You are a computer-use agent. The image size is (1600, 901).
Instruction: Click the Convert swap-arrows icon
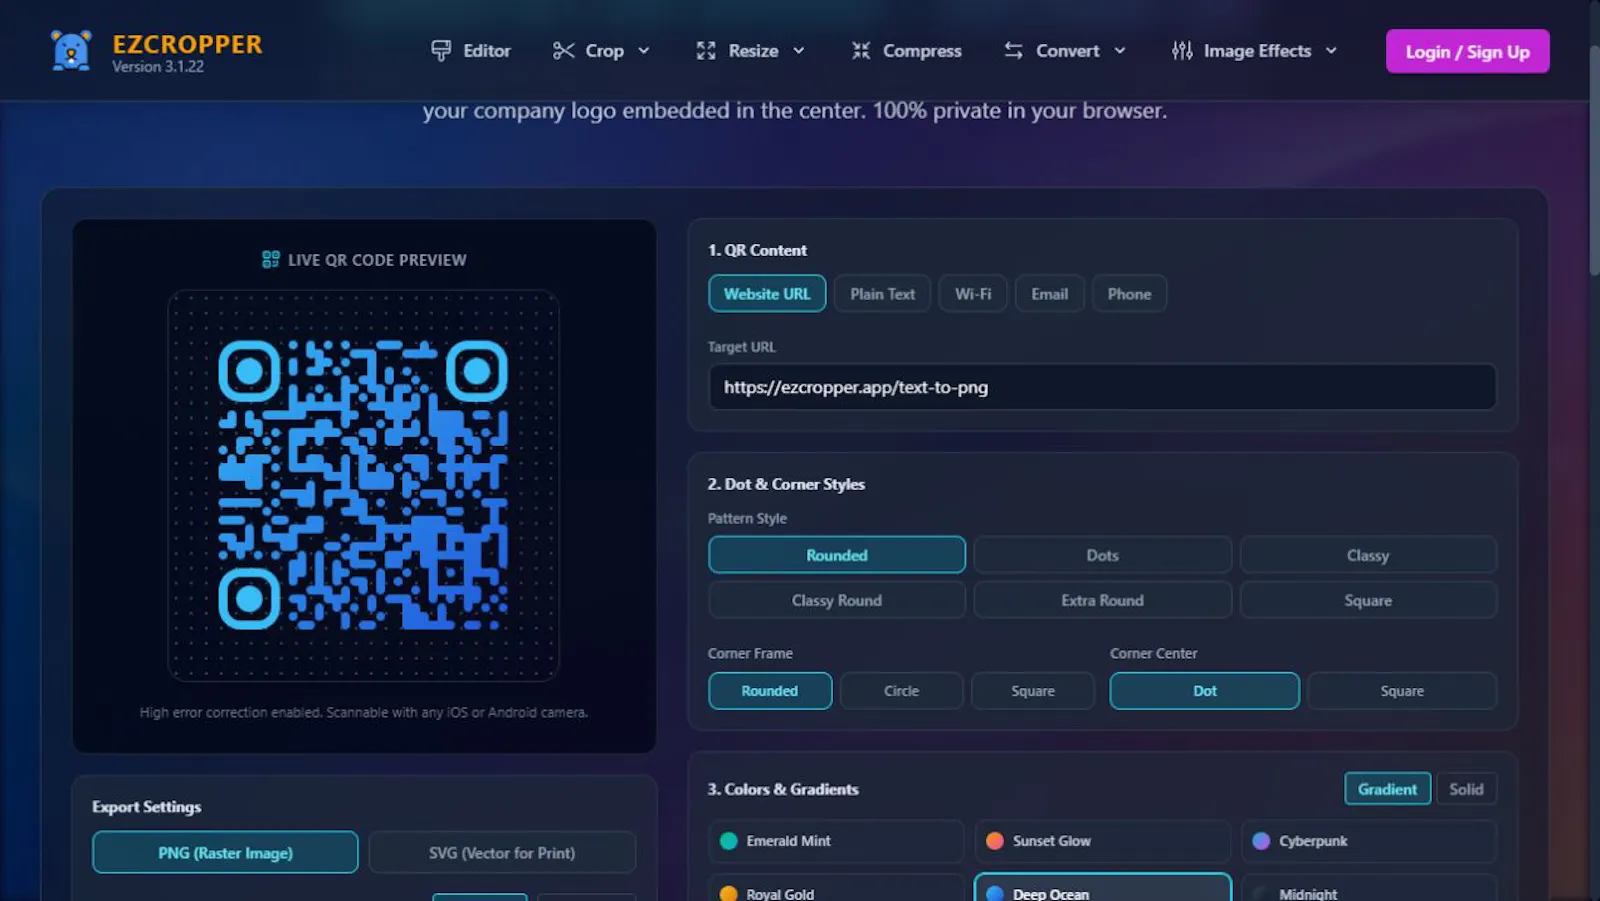[1014, 51]
